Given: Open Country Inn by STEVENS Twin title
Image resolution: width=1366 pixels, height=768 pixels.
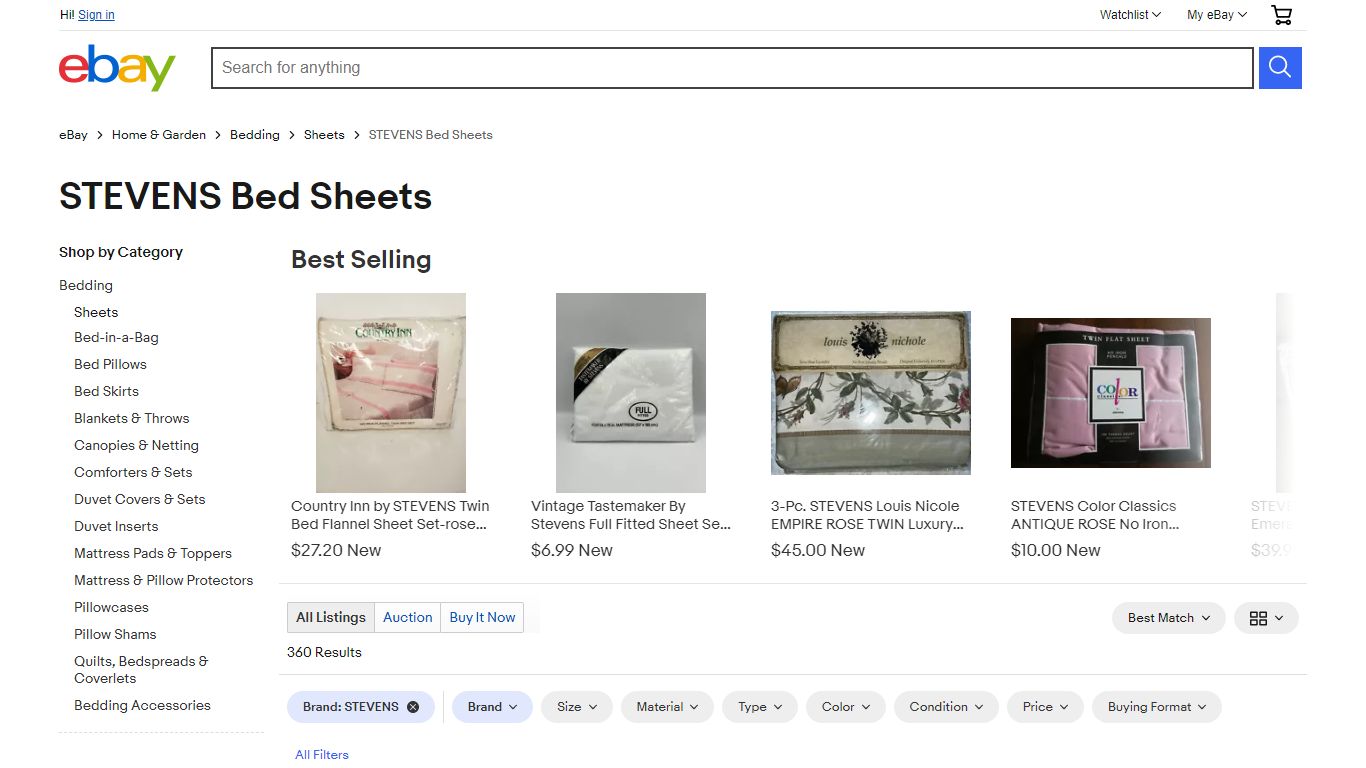Looking at the screenshot, I should click(390, 515).
